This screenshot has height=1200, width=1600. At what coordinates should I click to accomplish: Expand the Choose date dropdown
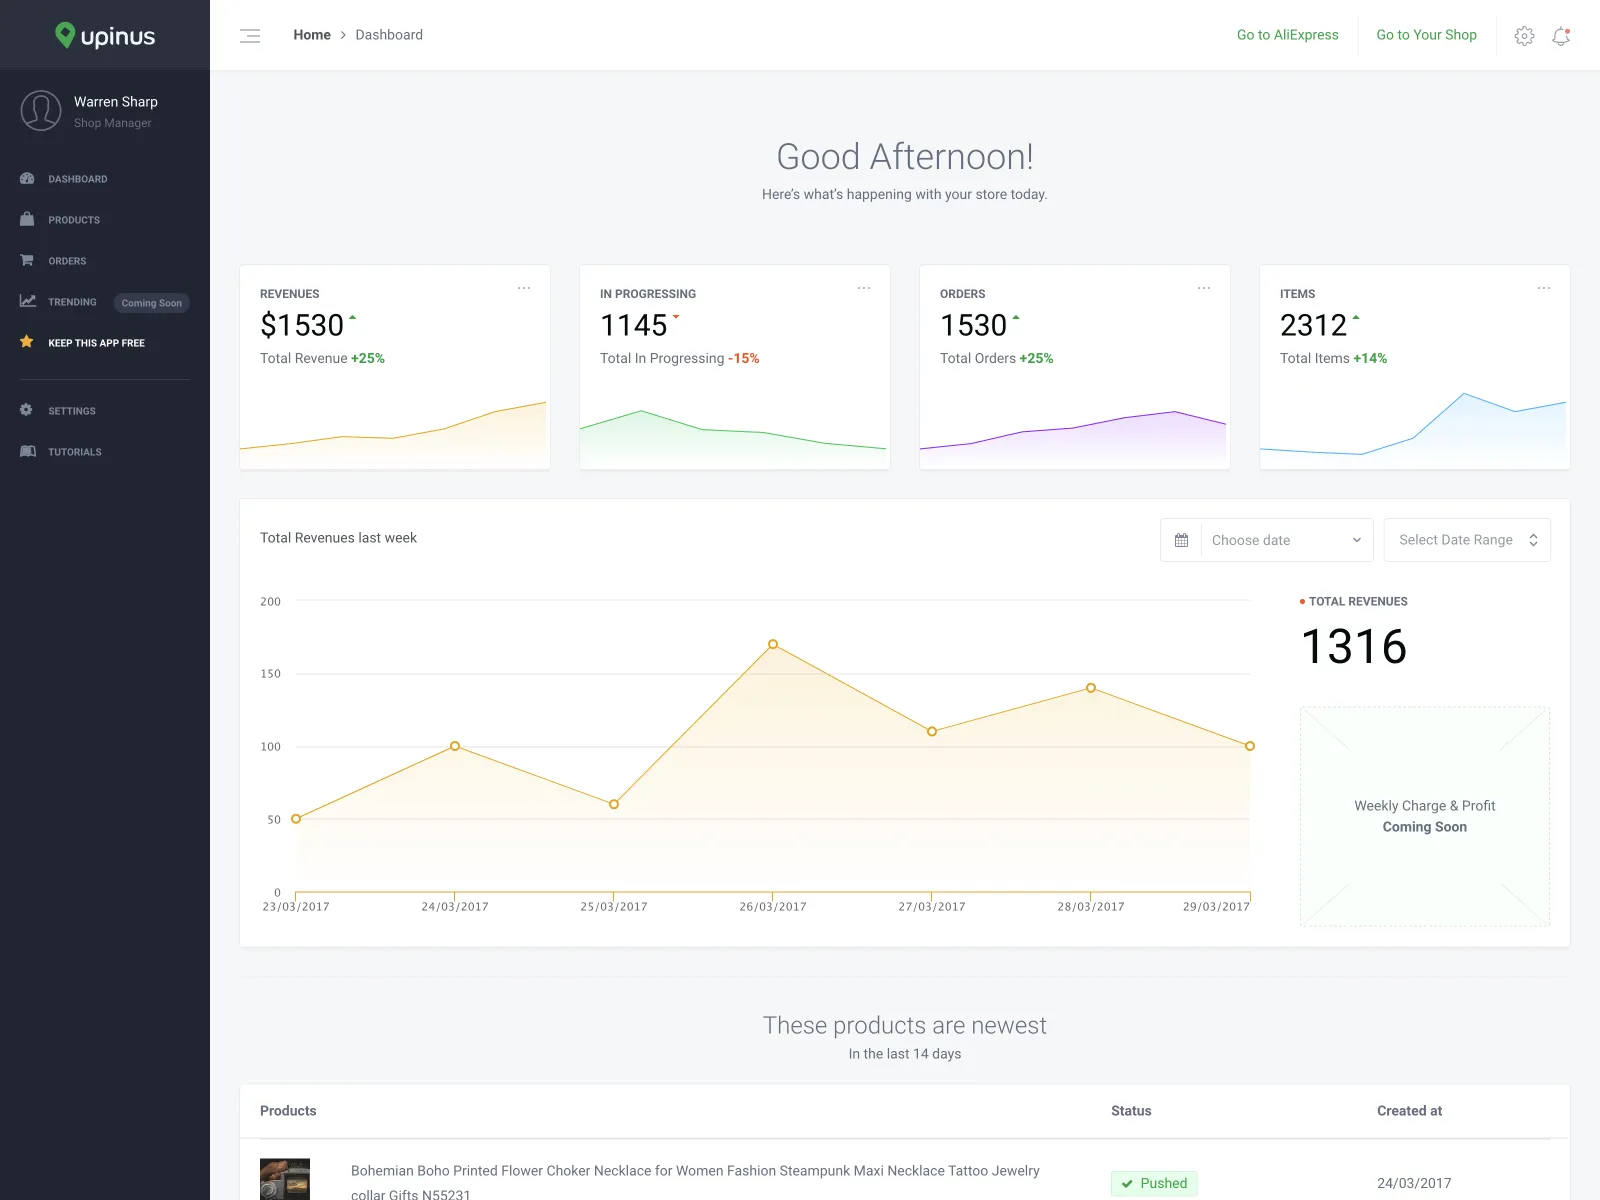[x=1286, y=540]
